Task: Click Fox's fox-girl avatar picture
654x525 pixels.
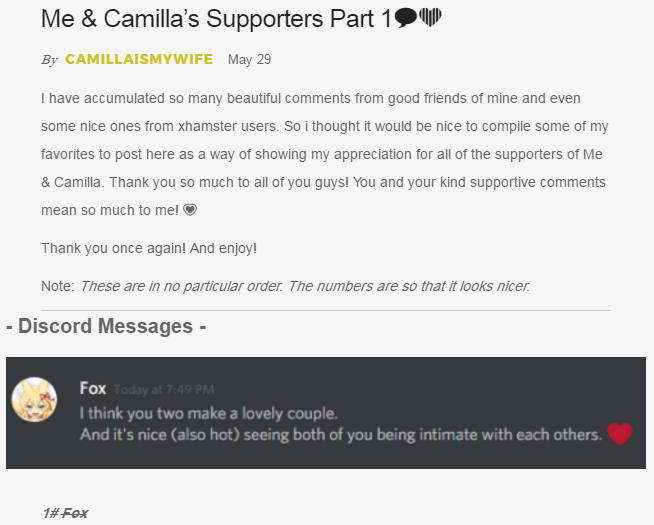Action: coord(34,399)
